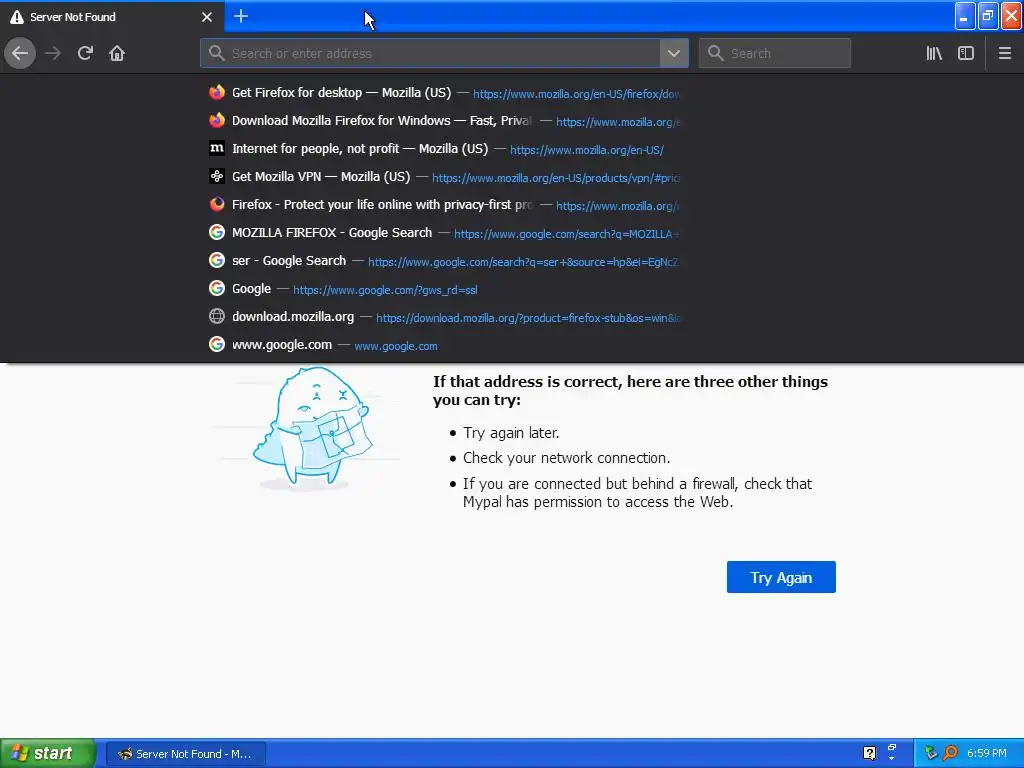1024x768 pixels.
Task: Click the 6:59 PM taskbar clock
Action: (986, 754)
